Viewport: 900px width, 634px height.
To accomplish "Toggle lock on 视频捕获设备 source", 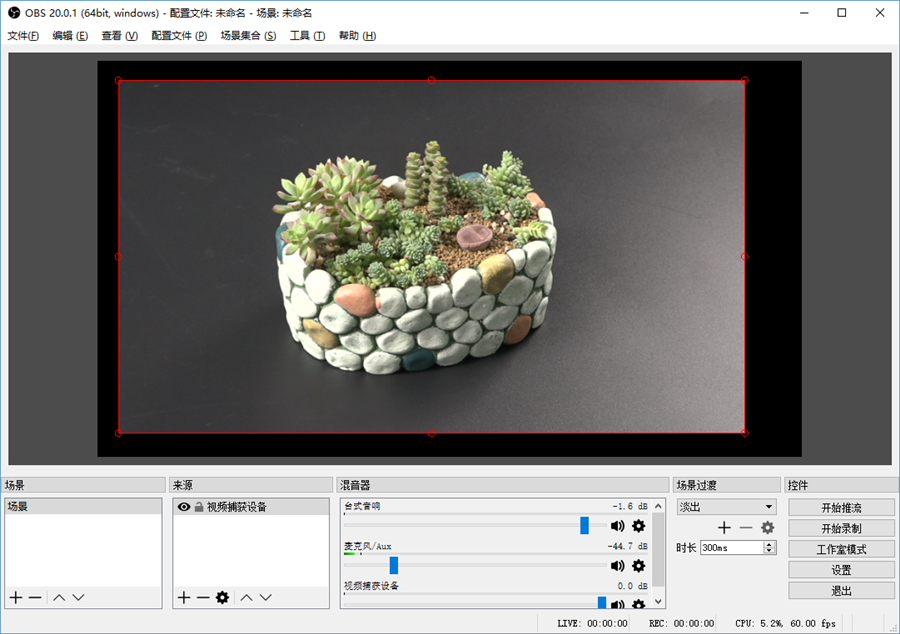I will (199, 507).
